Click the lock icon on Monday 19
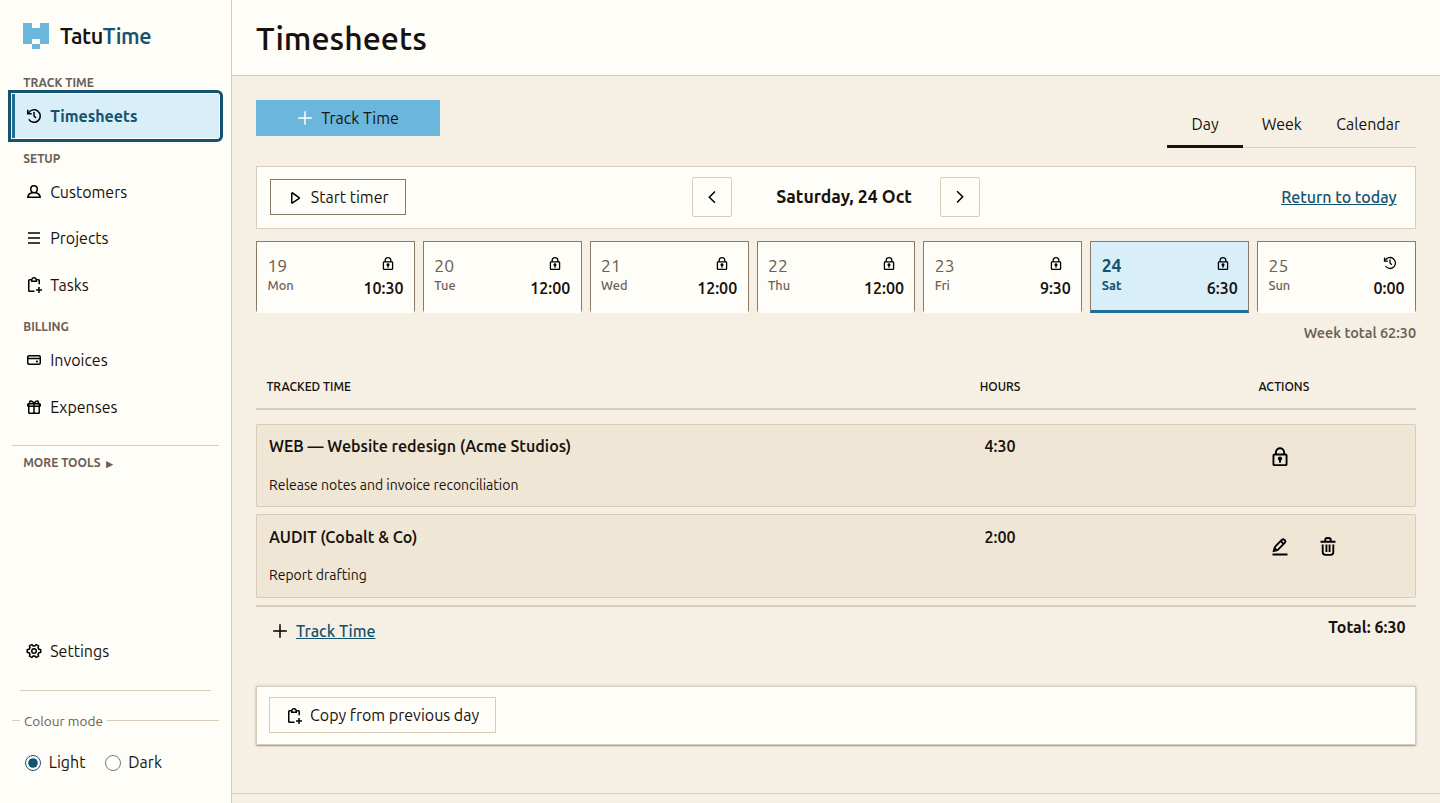1440x803 pixels. [x=388, y=264]
